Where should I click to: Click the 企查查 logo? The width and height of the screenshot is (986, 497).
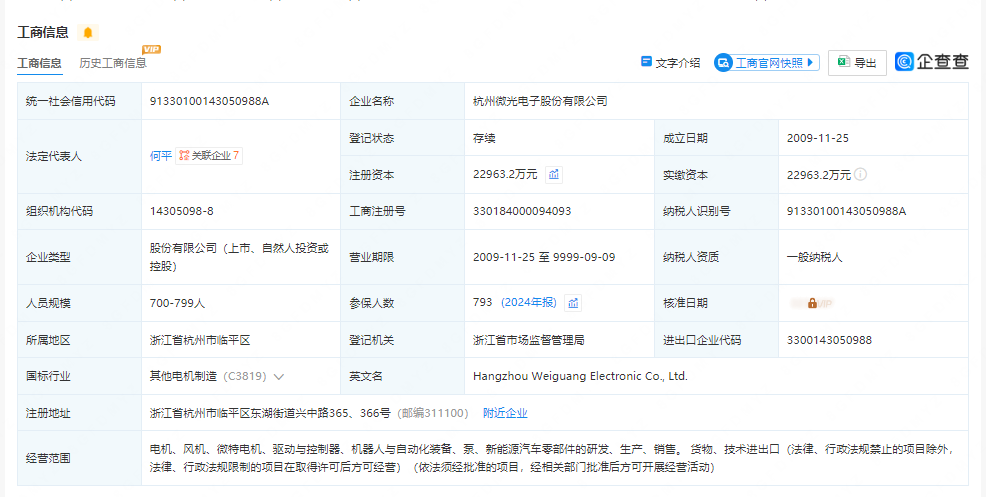point(932,62)
